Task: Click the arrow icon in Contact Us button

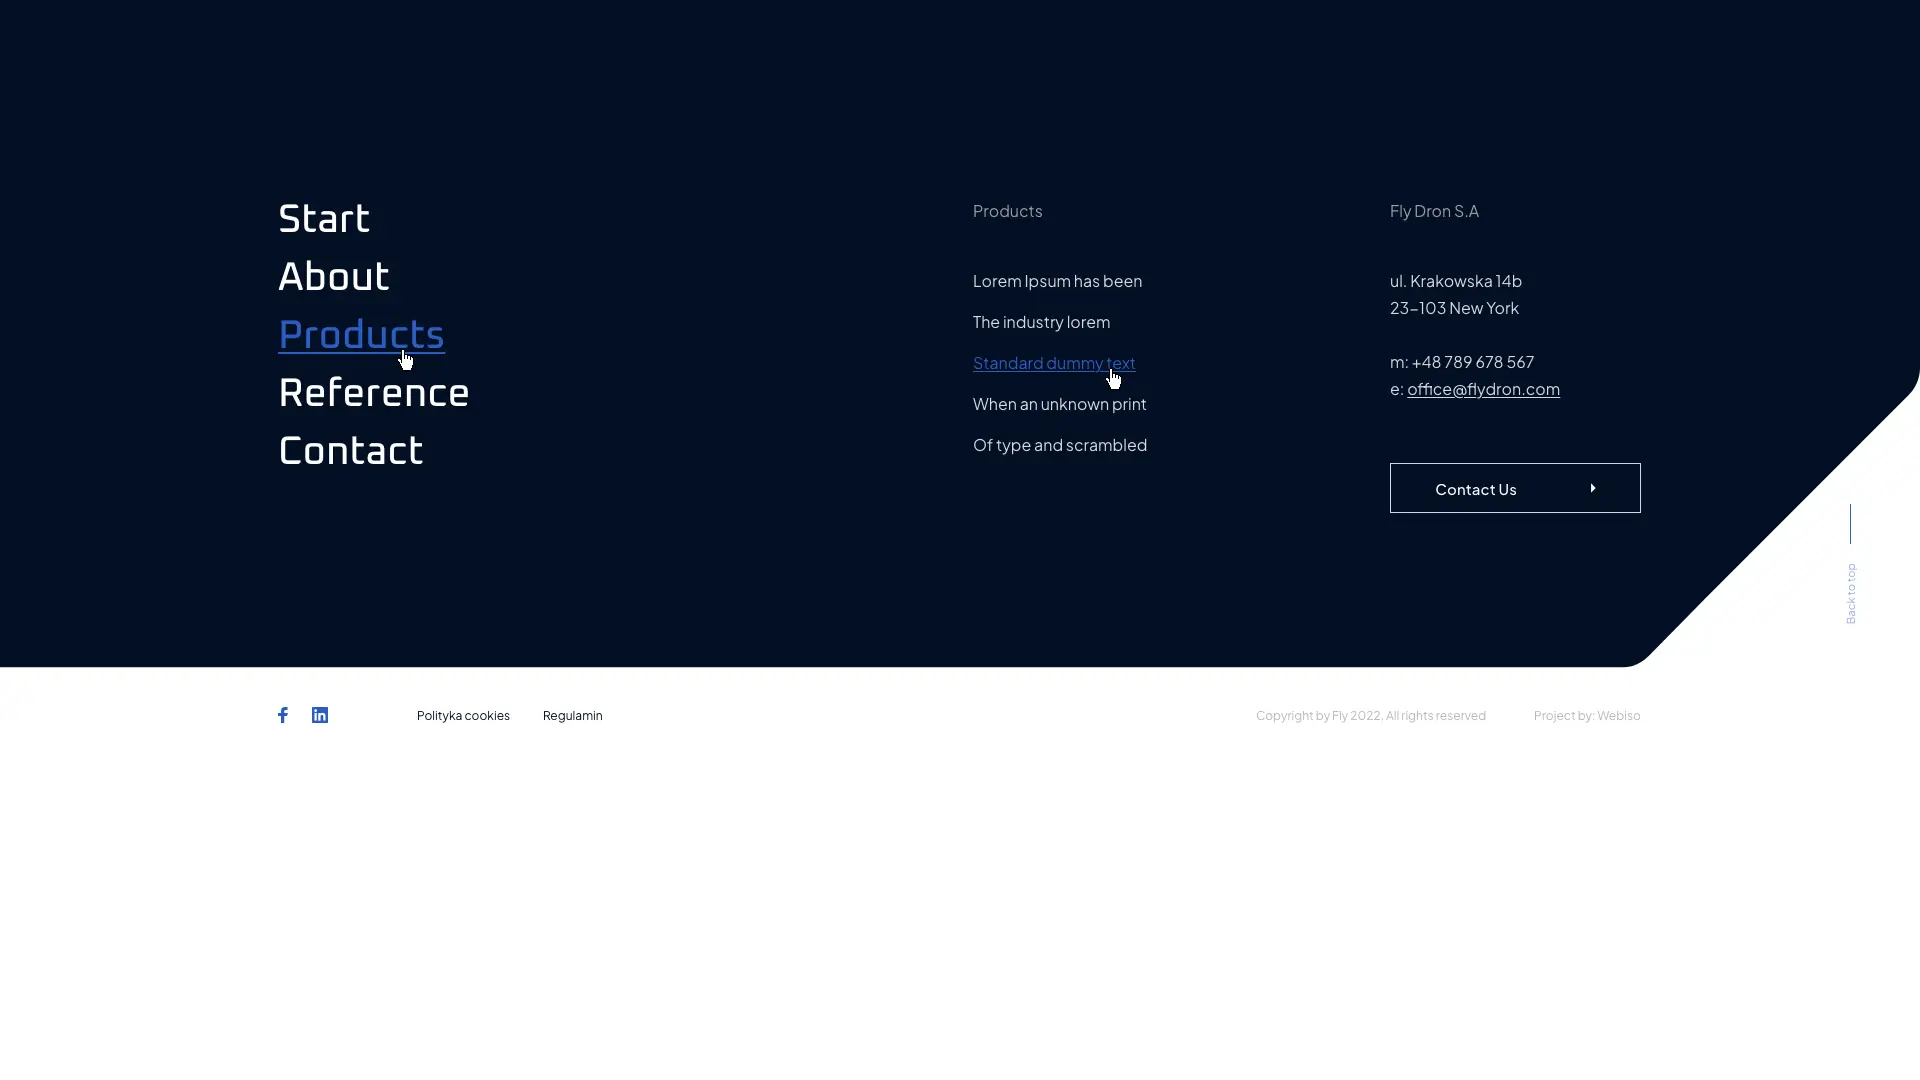Action: 1593,488
